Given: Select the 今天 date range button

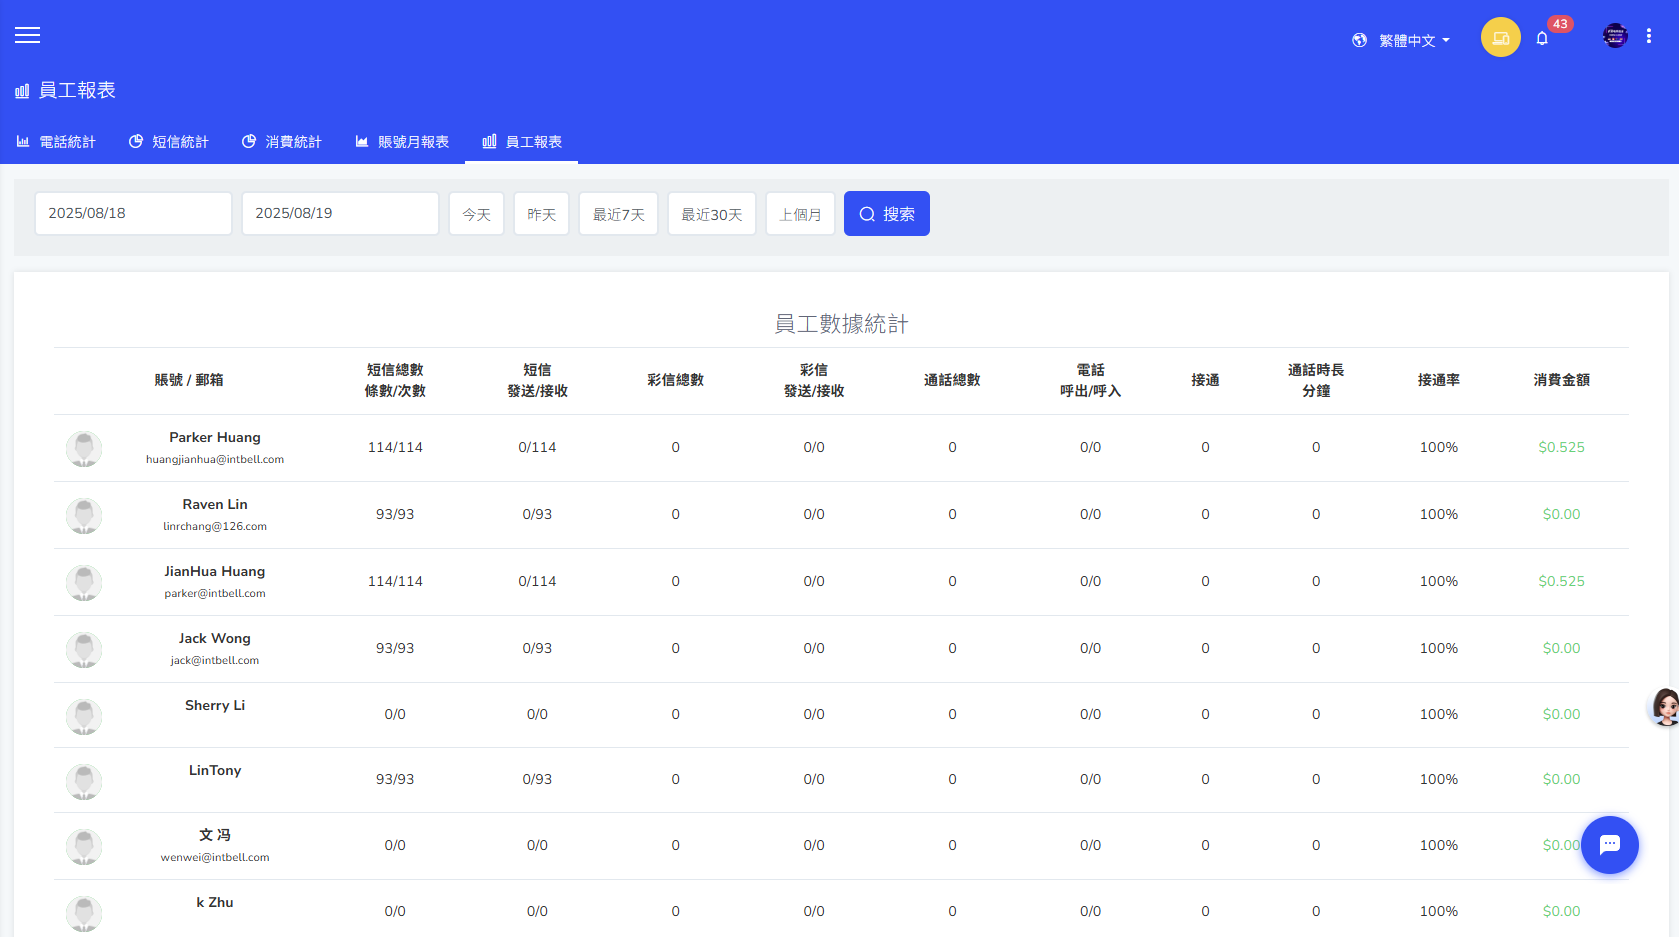Looking at the screenshot, I should pos(476,214).
